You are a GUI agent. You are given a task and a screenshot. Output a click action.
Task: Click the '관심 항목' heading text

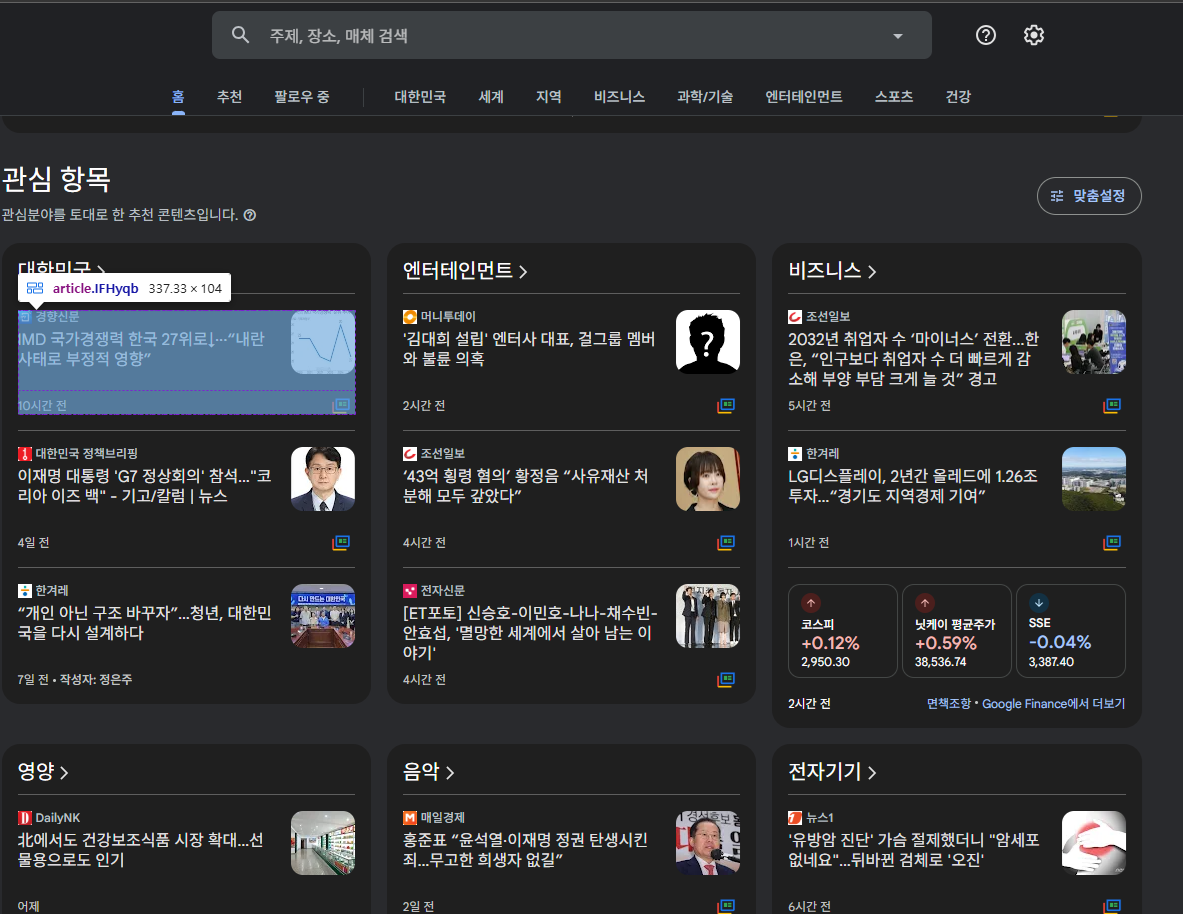(56, 179)
